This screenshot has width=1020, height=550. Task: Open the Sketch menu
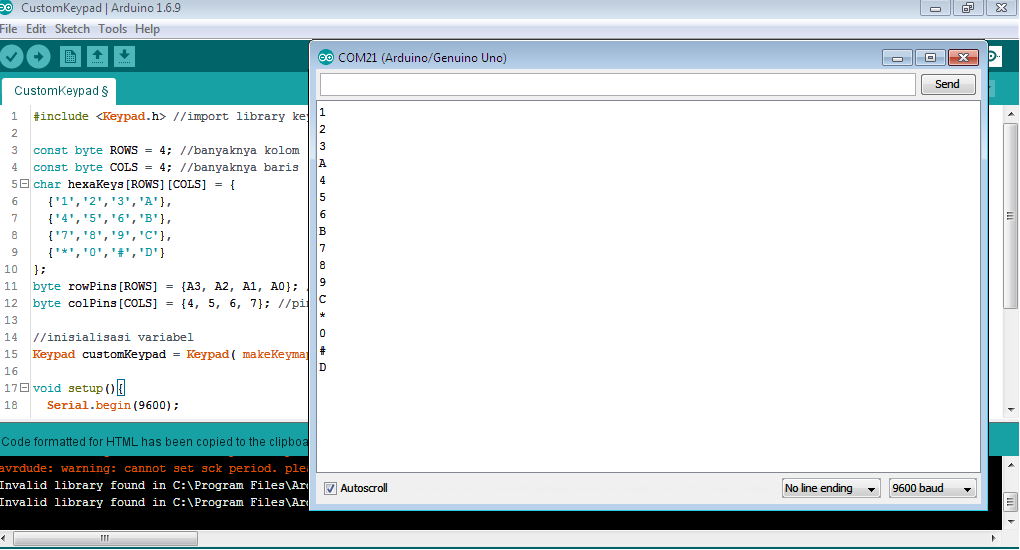click(72, 29)
